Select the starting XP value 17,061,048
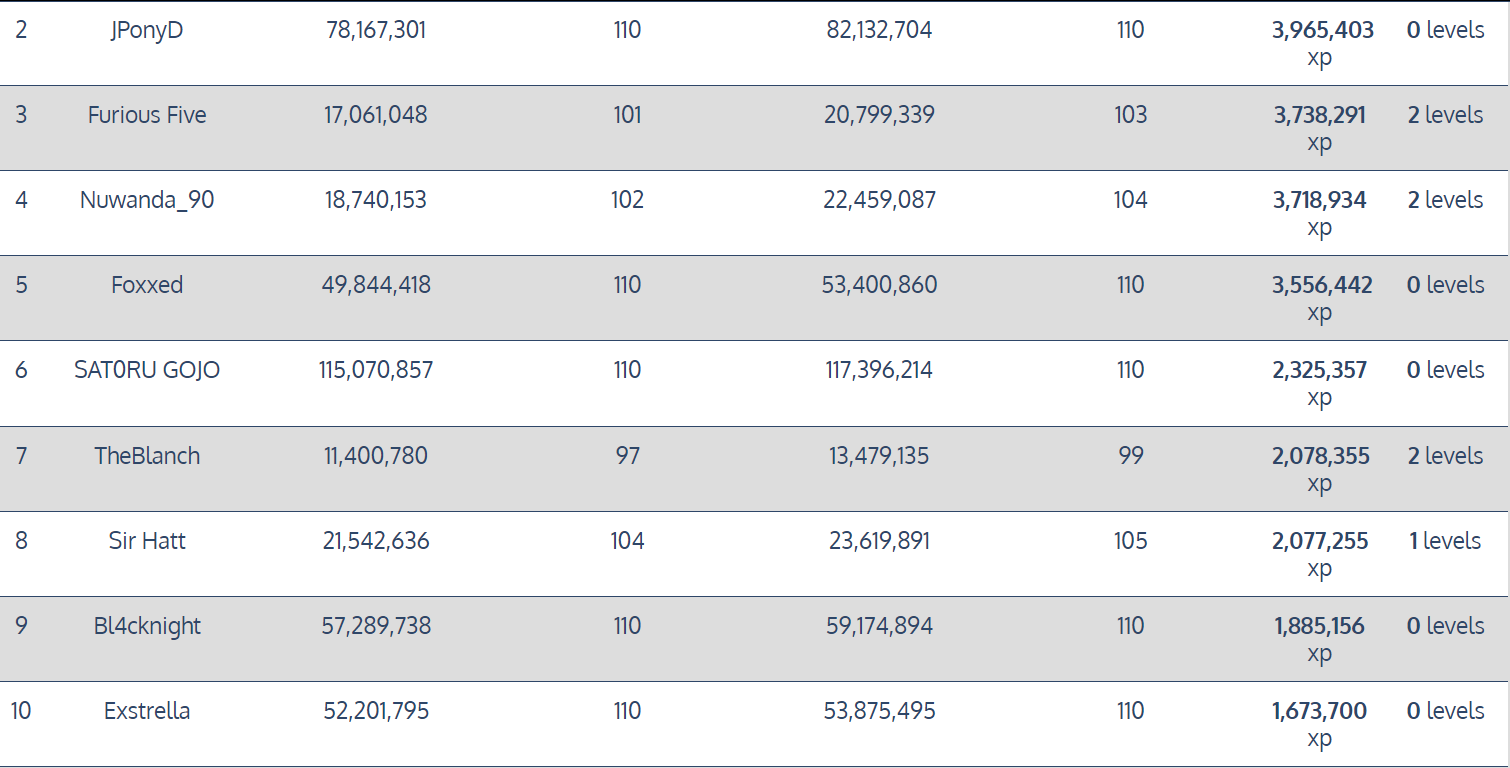 tap(375, 115)
